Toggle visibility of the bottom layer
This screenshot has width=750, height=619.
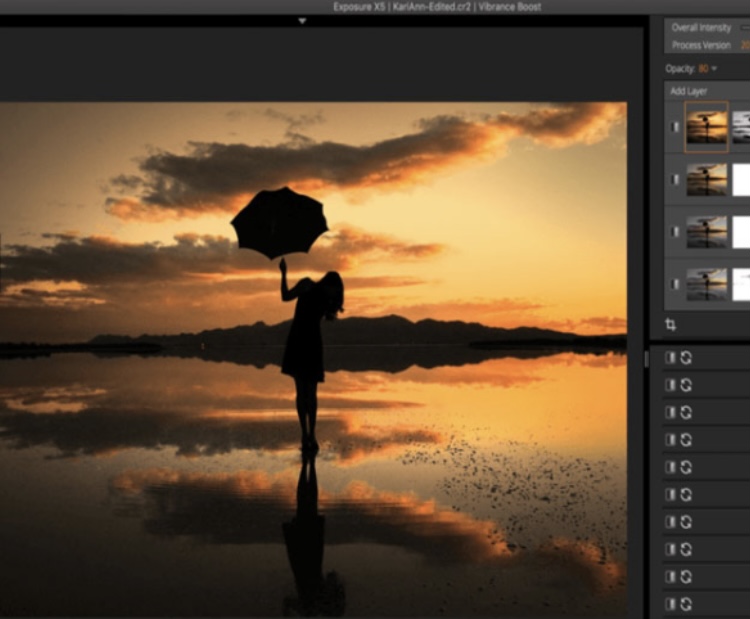tap(674, 284)
